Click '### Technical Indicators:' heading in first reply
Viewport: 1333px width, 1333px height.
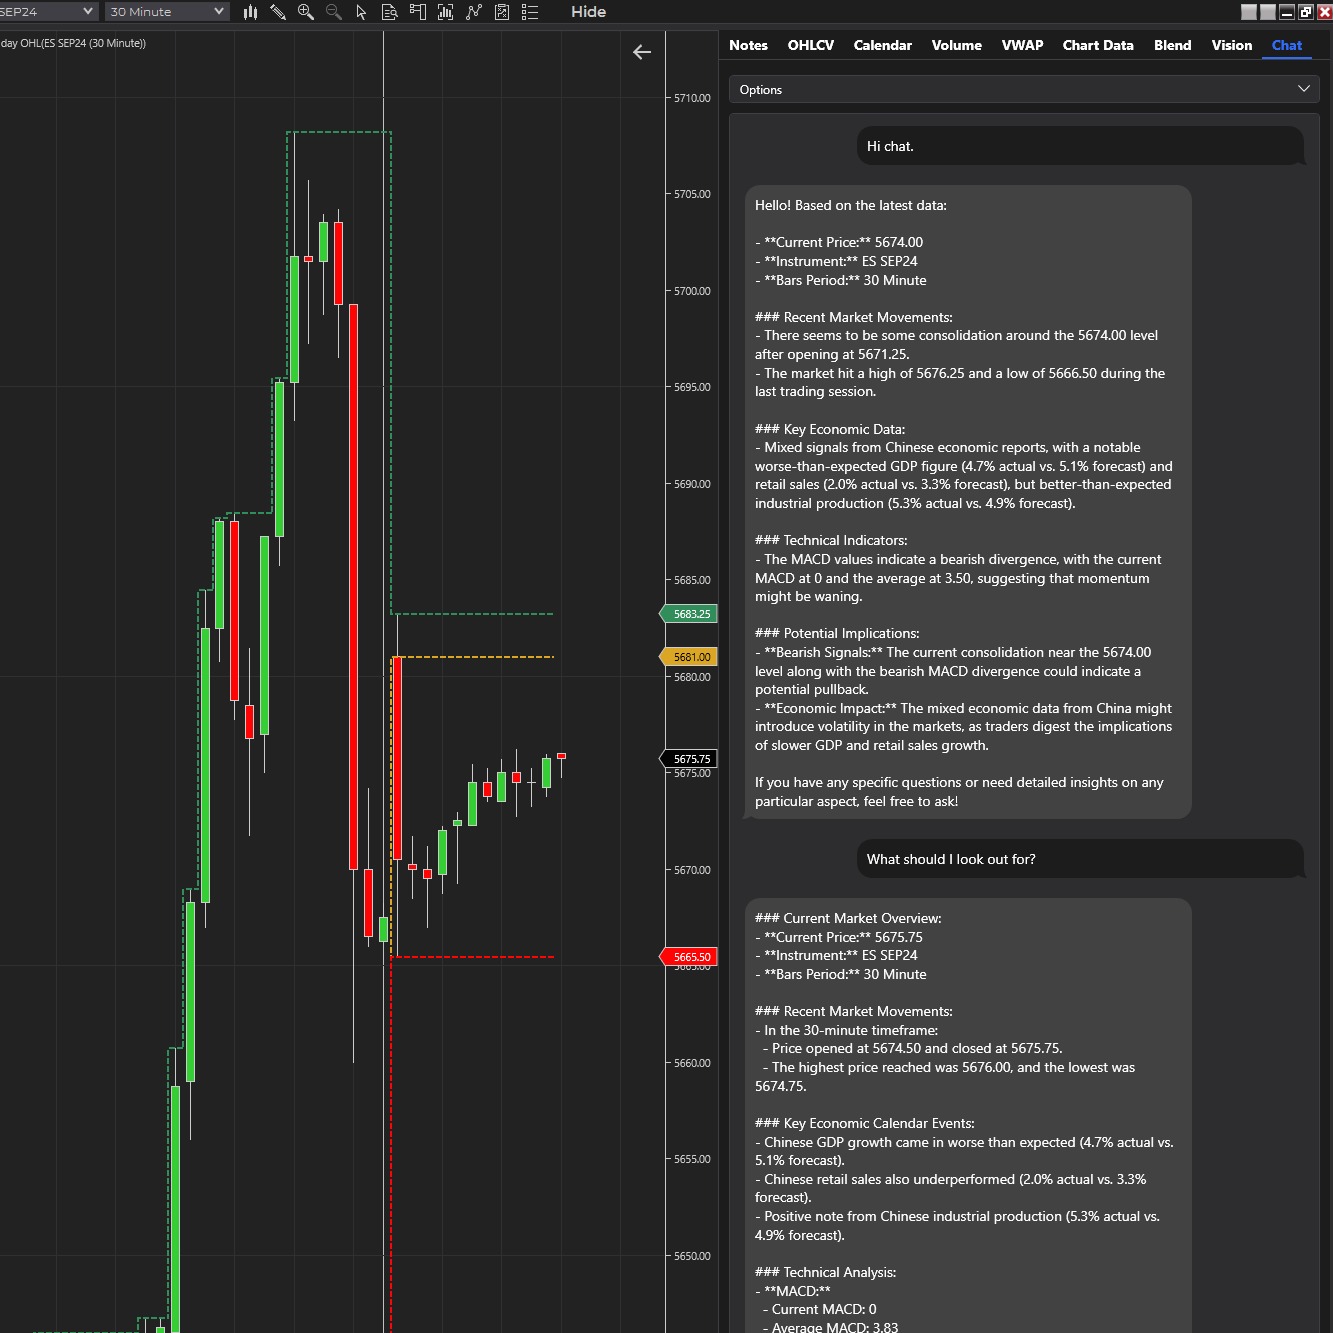click(x=831, y=540)
